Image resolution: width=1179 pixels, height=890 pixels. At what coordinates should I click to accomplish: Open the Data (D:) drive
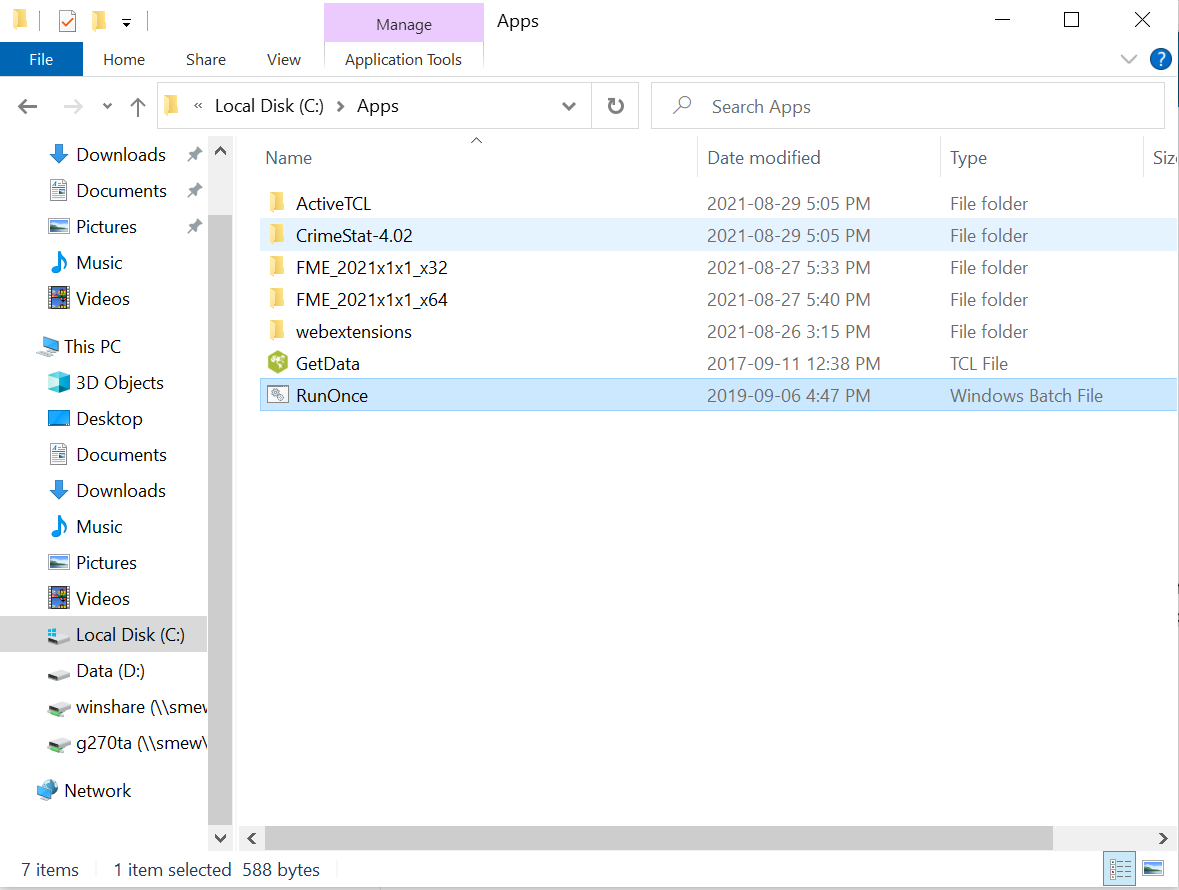coord(110,671)
